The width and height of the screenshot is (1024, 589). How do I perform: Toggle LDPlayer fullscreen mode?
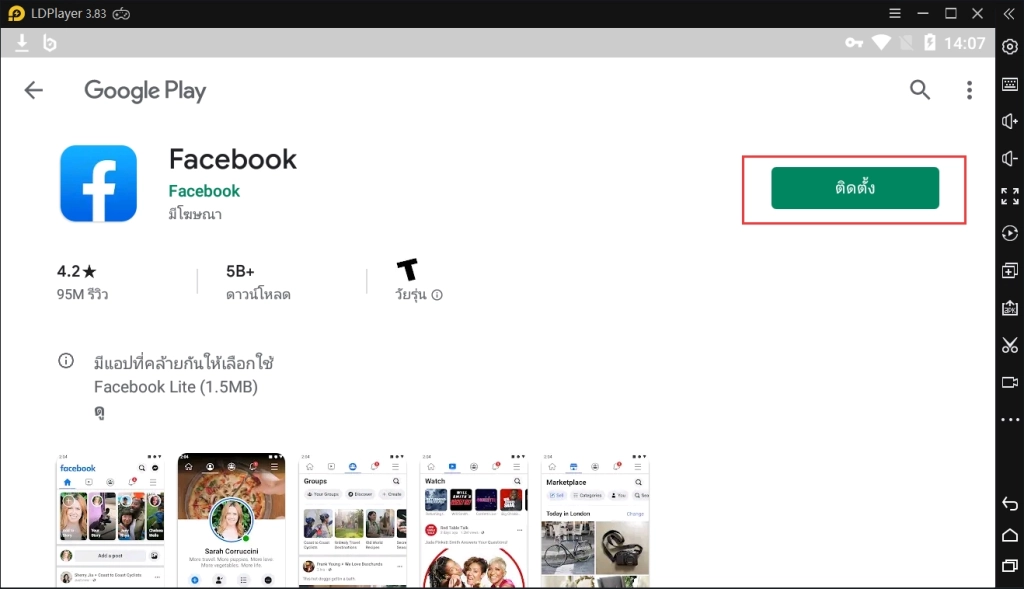1010,196
